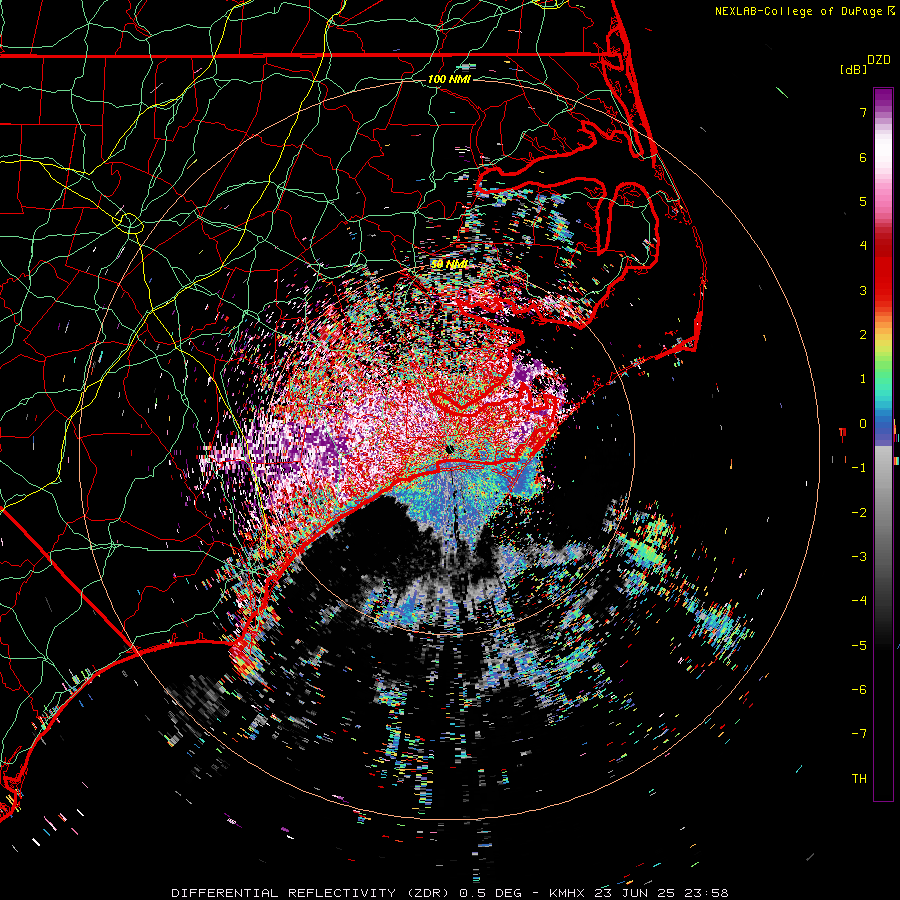This screenshot has width=900, height=900.
Task: Click the 7 tick on the color scale
Action: [x=863, y=112]
